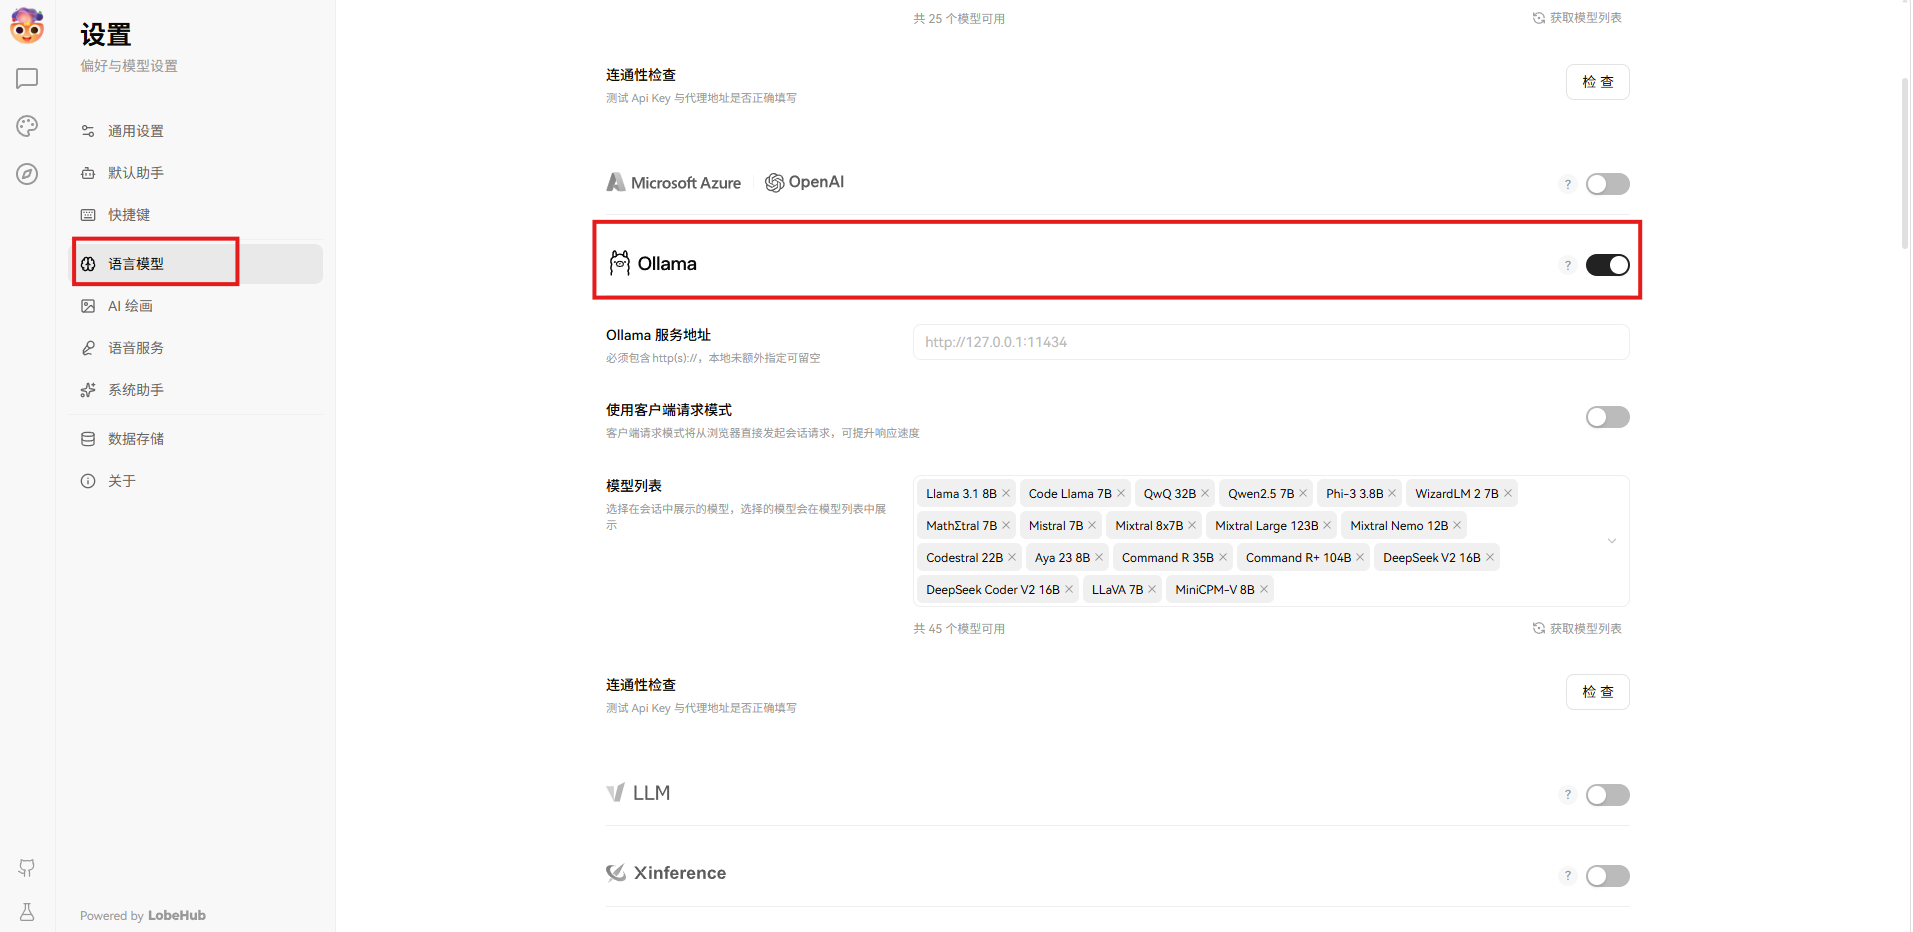Open 关于 settings section
Screen dimensions: 1913x932
(198, 481)
